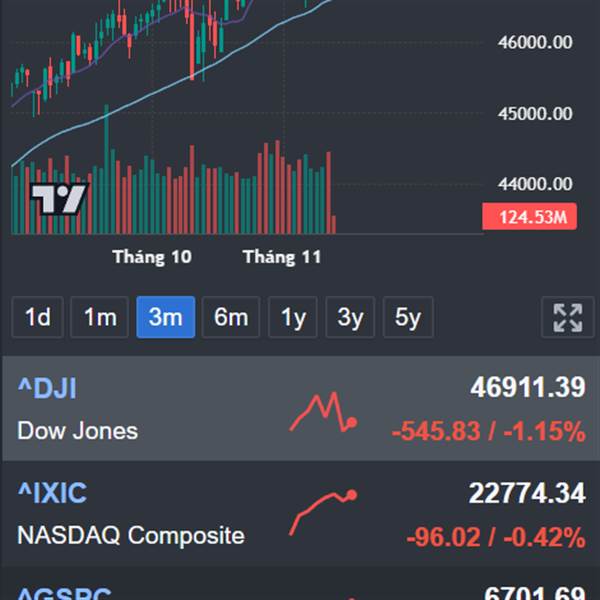Click the NASDAQ Composite sparkline chart
This screenshot has height=600, width=600.
(323, 511)
